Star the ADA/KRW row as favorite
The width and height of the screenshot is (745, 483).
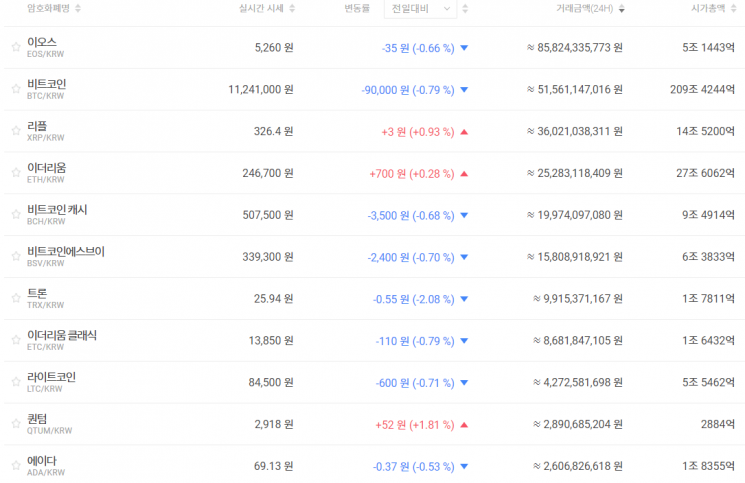[16, 465]
